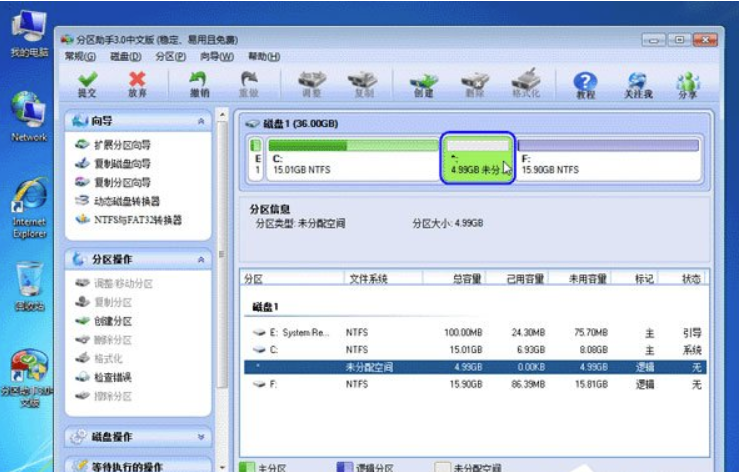Select the F: 15.90GB NTFS partition block
This screenshot has width=739, height=472.
tap(608, 159)
